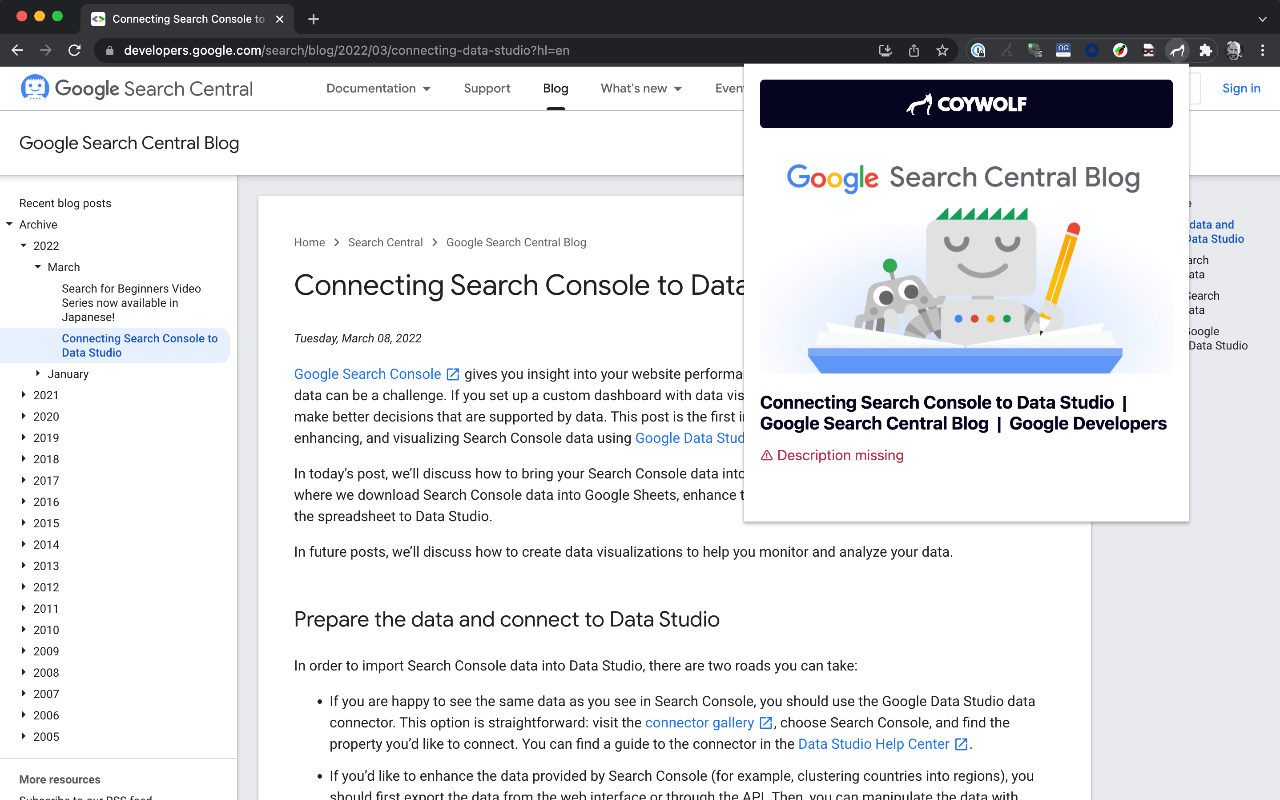Open the Chrome Extensions puzzle icon
Screen dimensions: 1280x800
(1205, 50)
